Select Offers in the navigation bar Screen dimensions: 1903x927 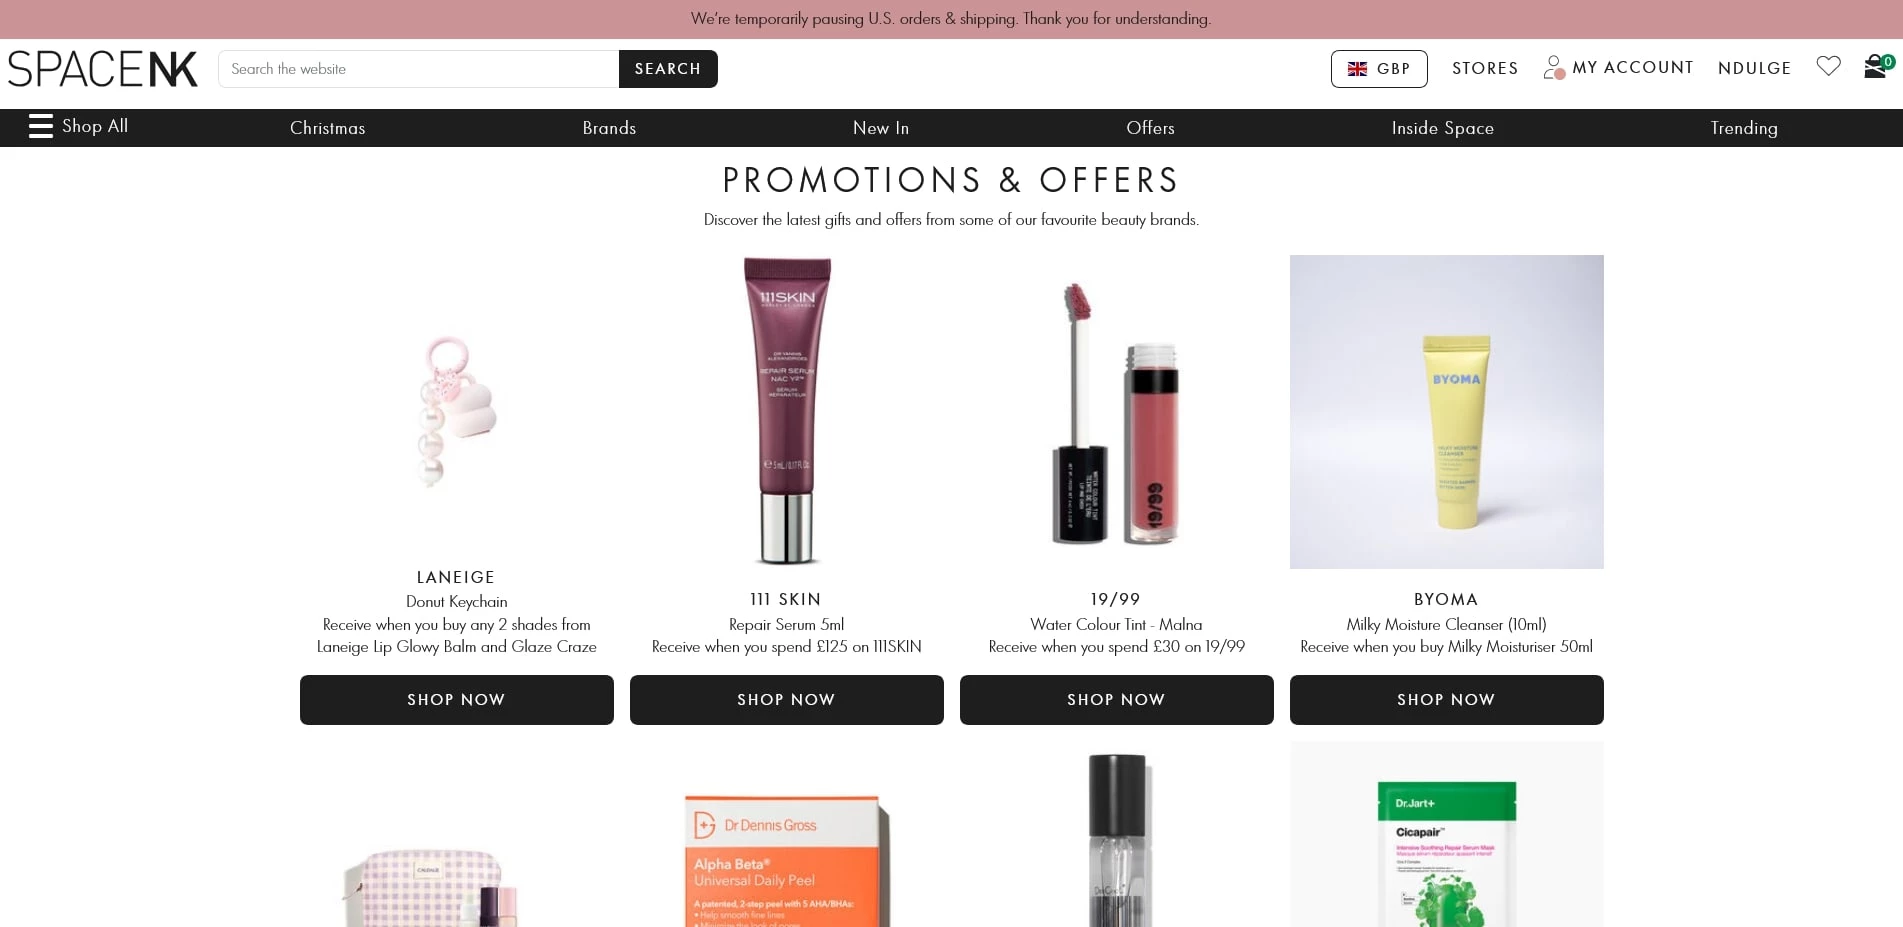(x=1150, y=128)
